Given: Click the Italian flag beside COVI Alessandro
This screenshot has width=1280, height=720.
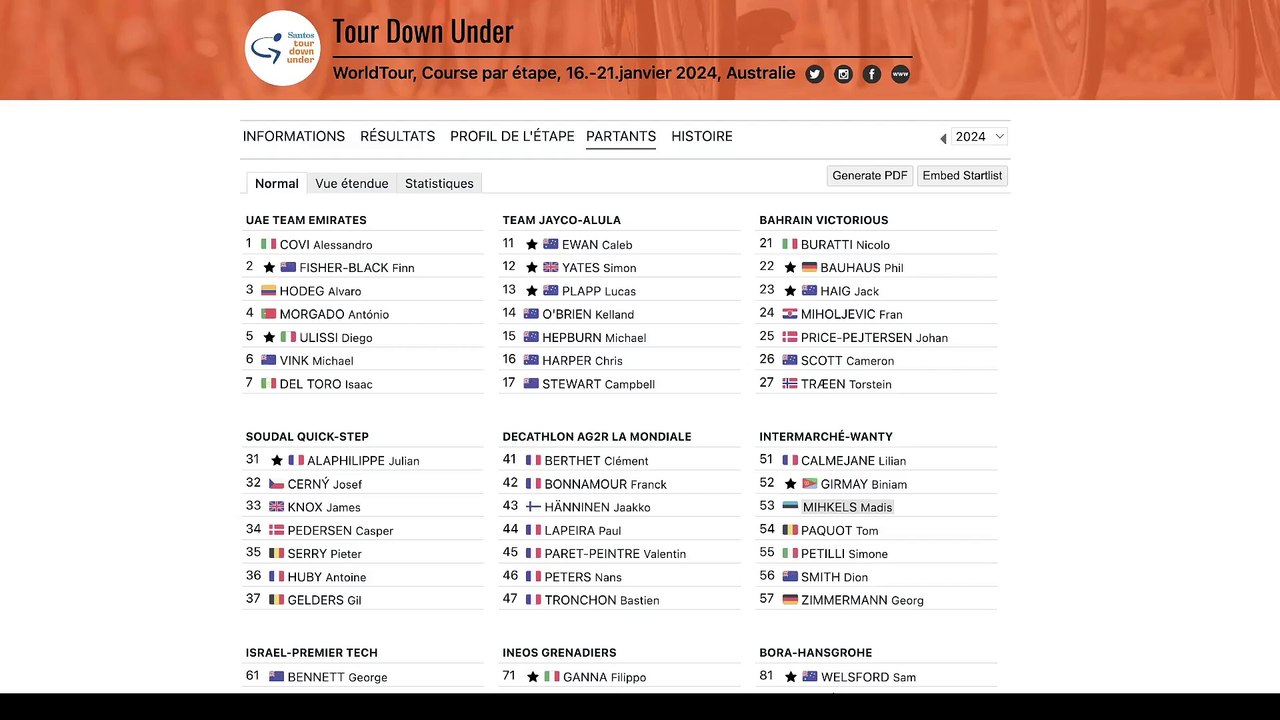Looking at the screenshot, I should (268, 244).
